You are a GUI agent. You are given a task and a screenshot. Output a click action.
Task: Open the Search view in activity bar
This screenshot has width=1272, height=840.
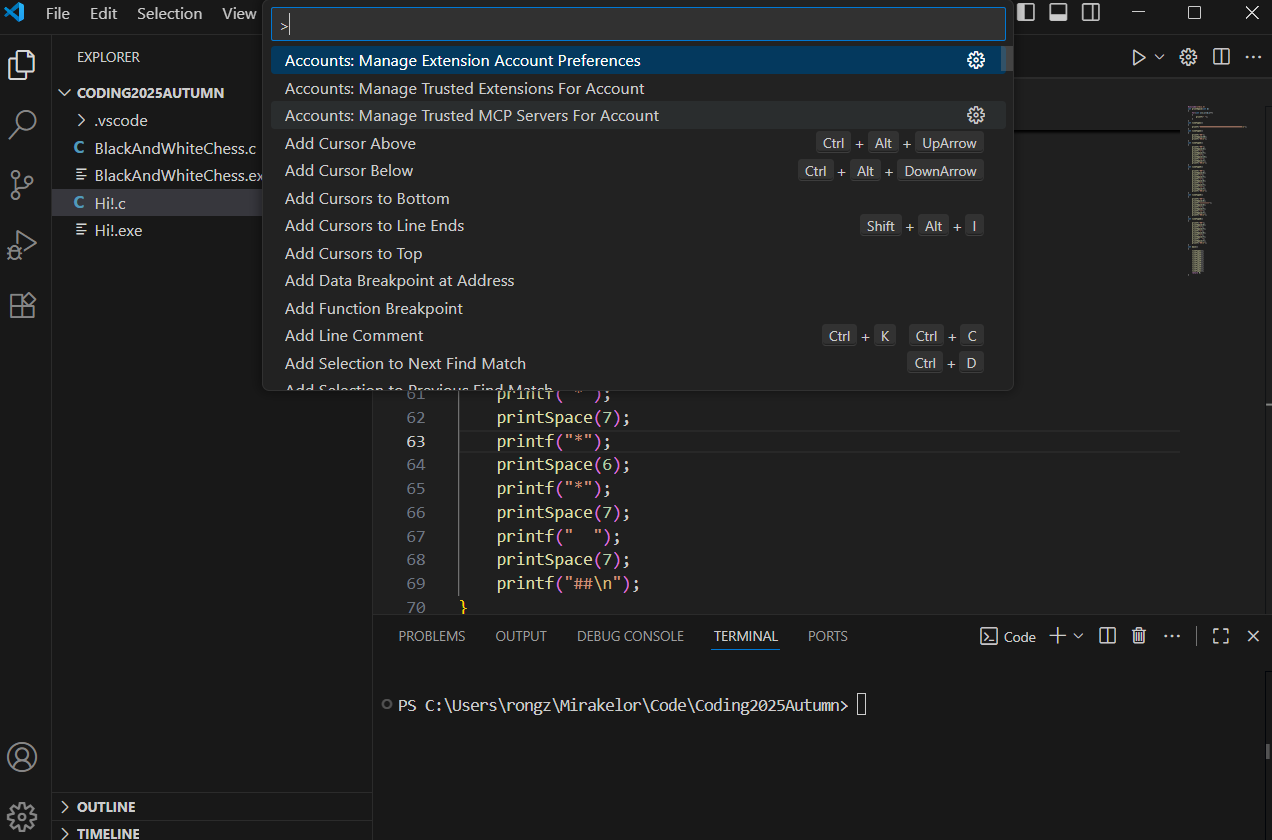(x=22, y=125)
